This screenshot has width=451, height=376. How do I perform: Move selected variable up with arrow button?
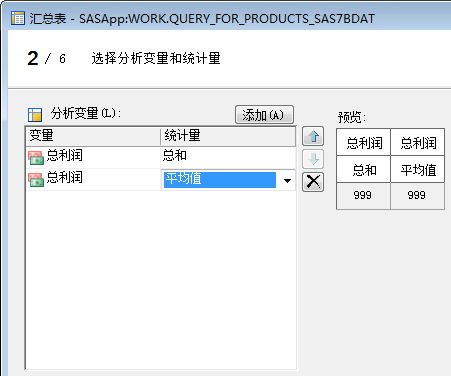coord(313,136)
